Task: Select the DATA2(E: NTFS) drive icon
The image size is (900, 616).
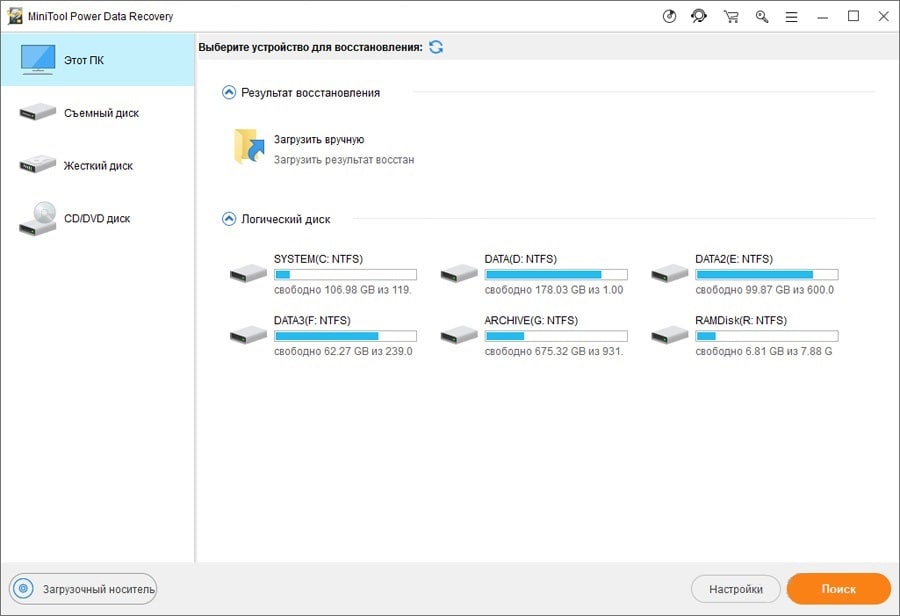Action: 669,273
